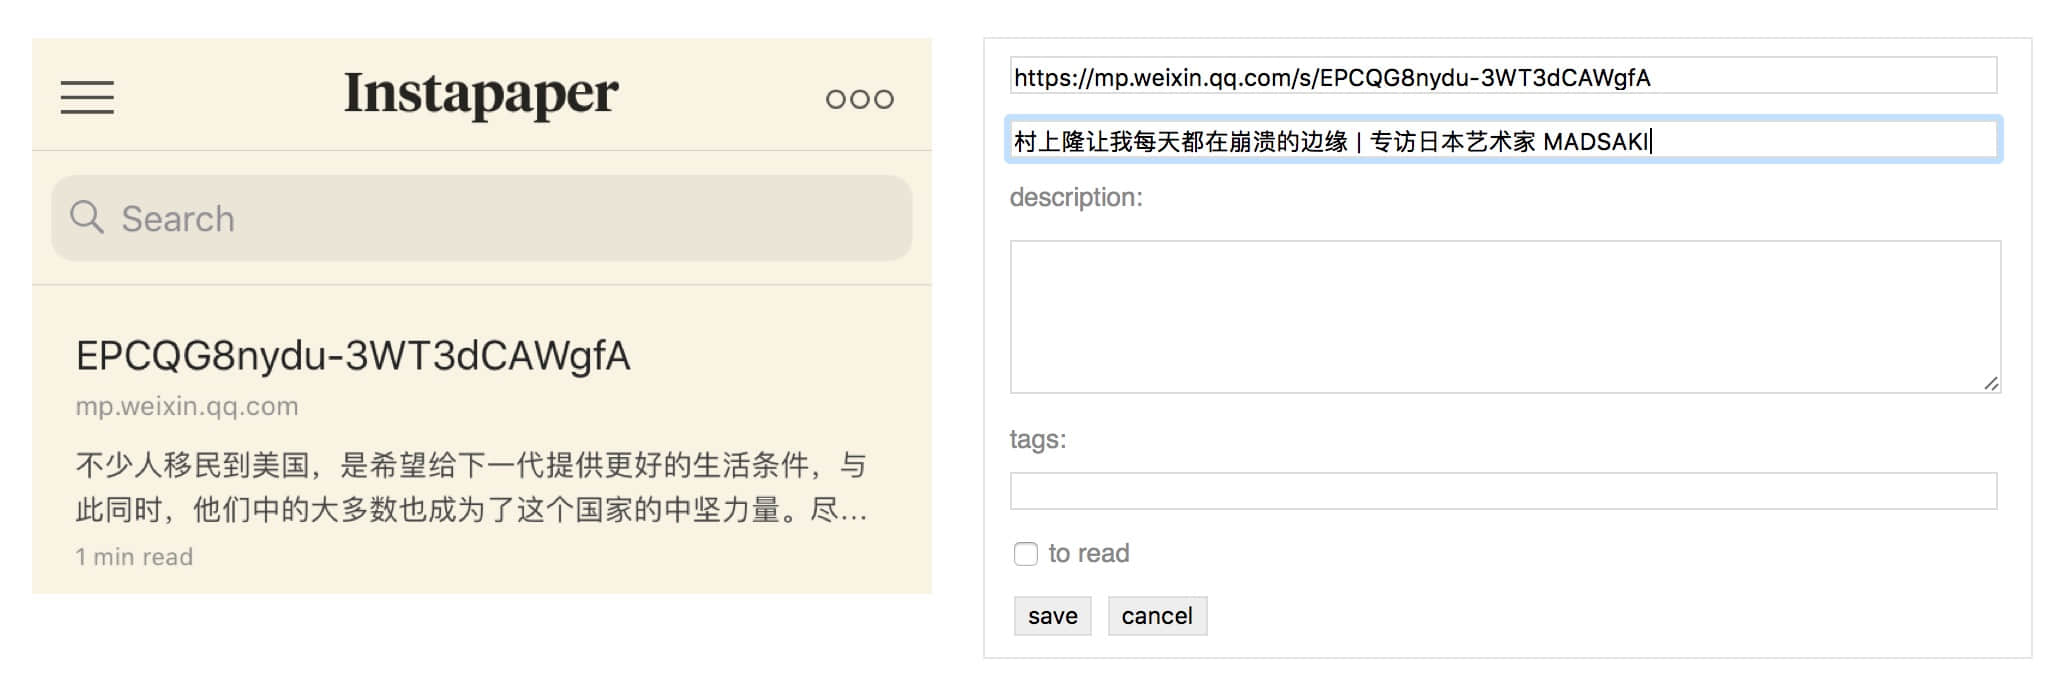Click the description box resize handle
Viewport: 2064px width, 696px height.
[1990, 383]
